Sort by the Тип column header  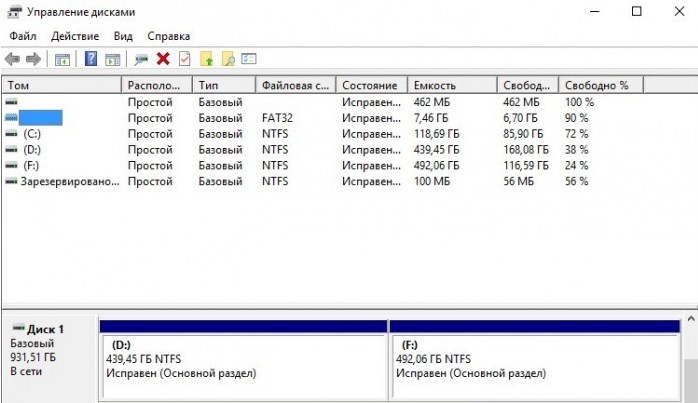(x=224, y=85)
